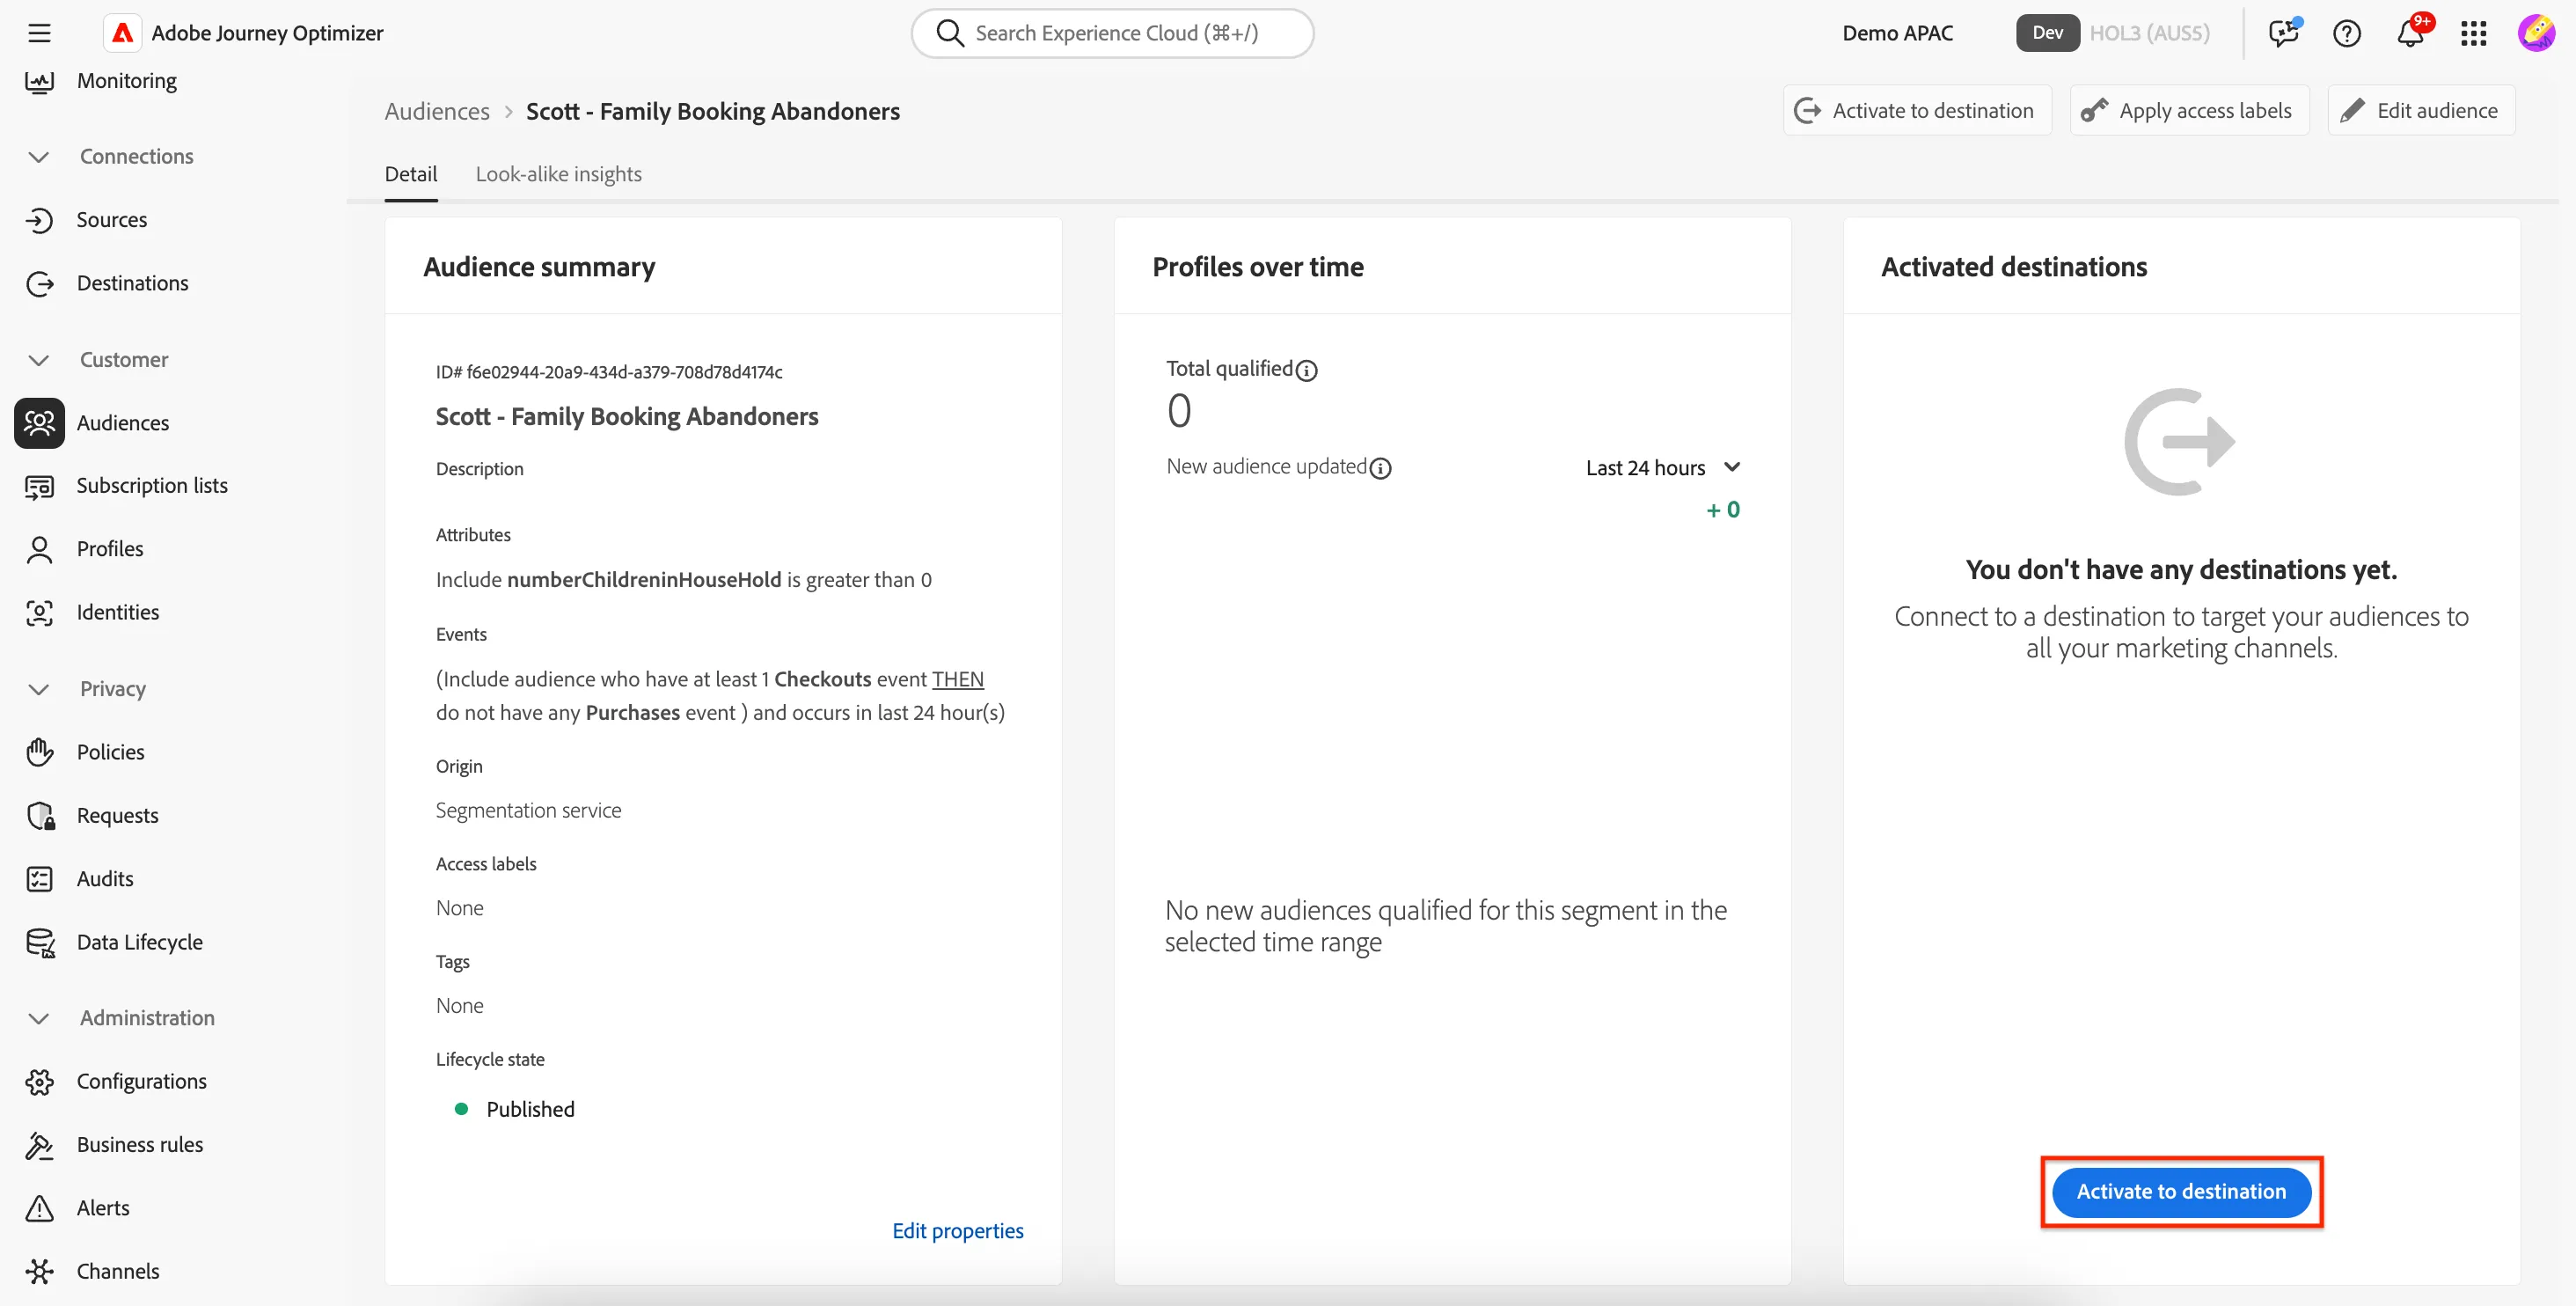The width and height of the screenshot is (2576, 1306).
Task: Open Monitoring in the sidebar
Action: (x=126, y=80)
